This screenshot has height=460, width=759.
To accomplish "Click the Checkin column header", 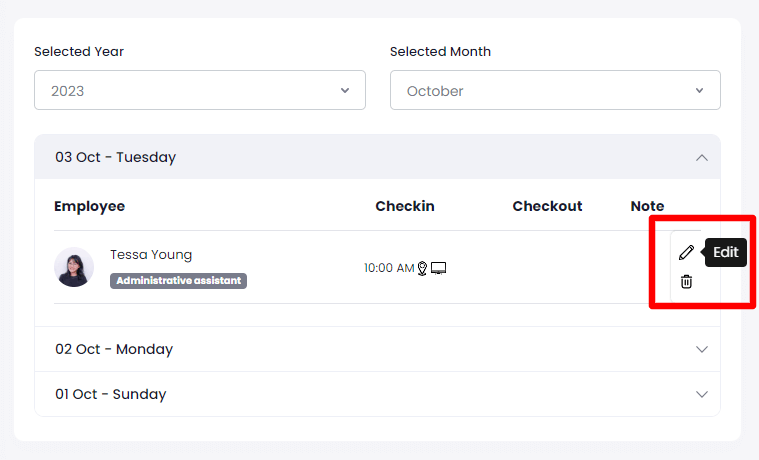I will click(x=405, y=206).
